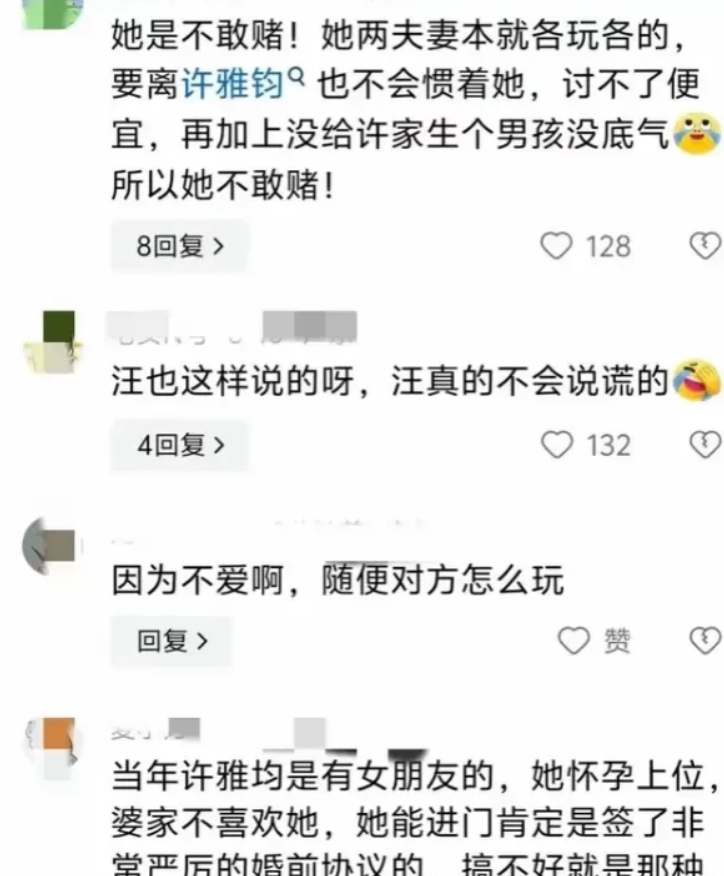Dislike the comment with 128 likes
The width and height of the screenshot is (724, 876).
pyautogui.click(x=706, y=246)
